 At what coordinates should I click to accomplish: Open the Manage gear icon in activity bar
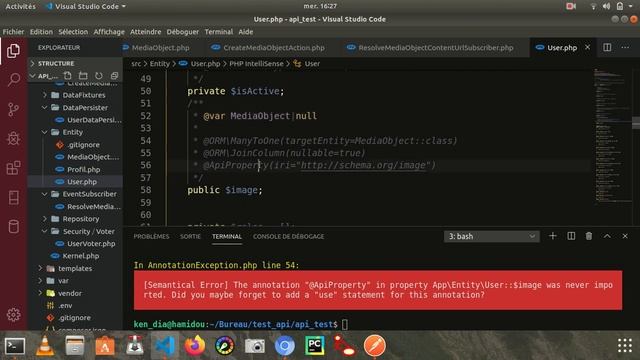point(13,315)
